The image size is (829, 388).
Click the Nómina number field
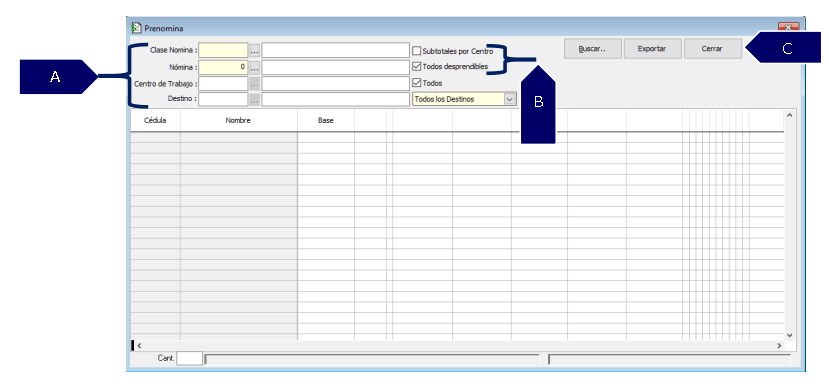point(223,67)
